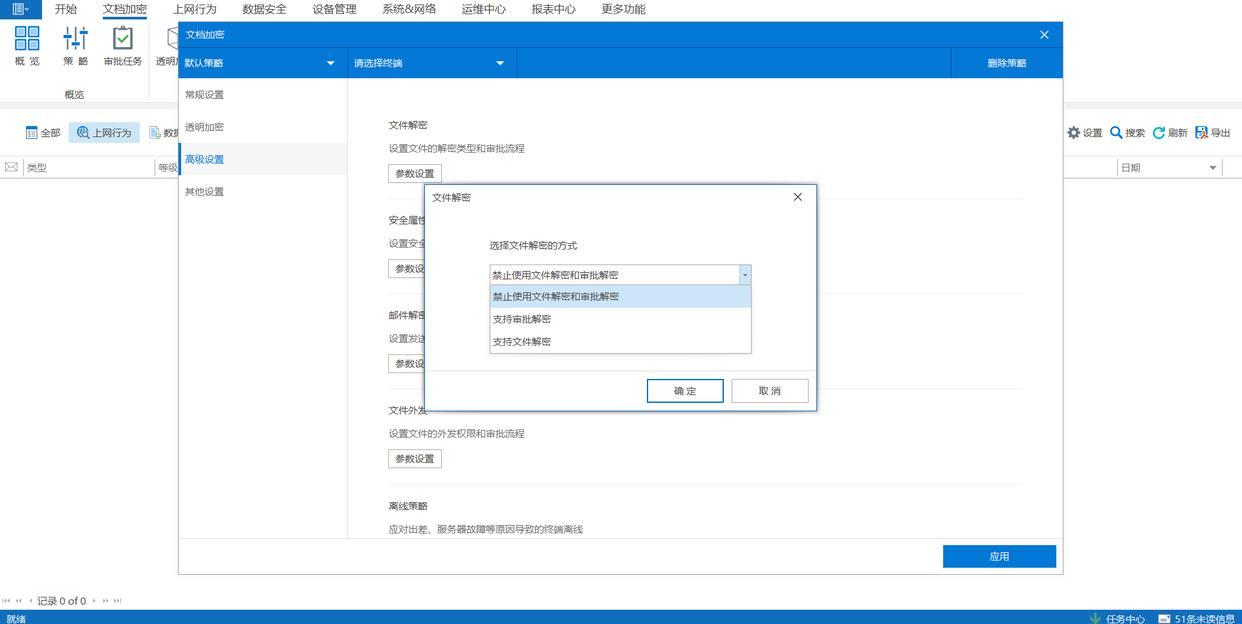Switch to the 数据安全 ribbon tab
Image resolution: width=1242 pixels, height=624 pixels.
click(x=264, y=9)
